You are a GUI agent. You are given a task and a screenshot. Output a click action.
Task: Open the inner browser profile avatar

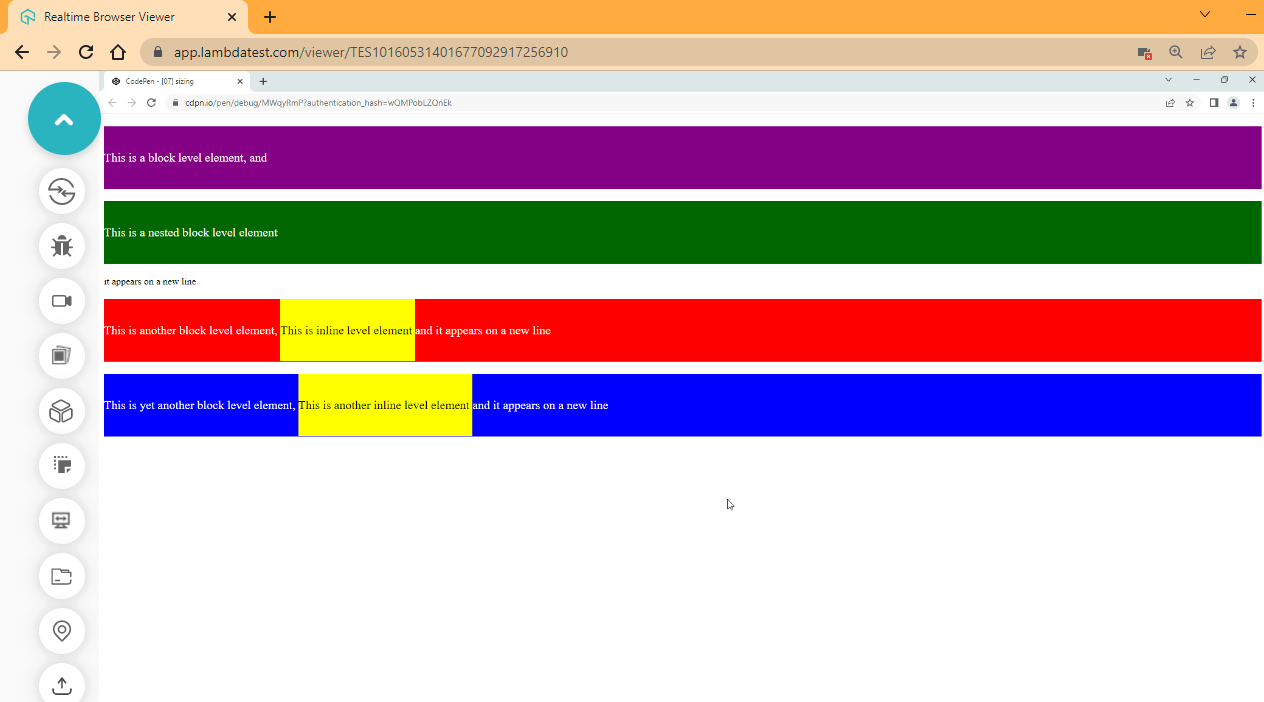(1234, 103)
